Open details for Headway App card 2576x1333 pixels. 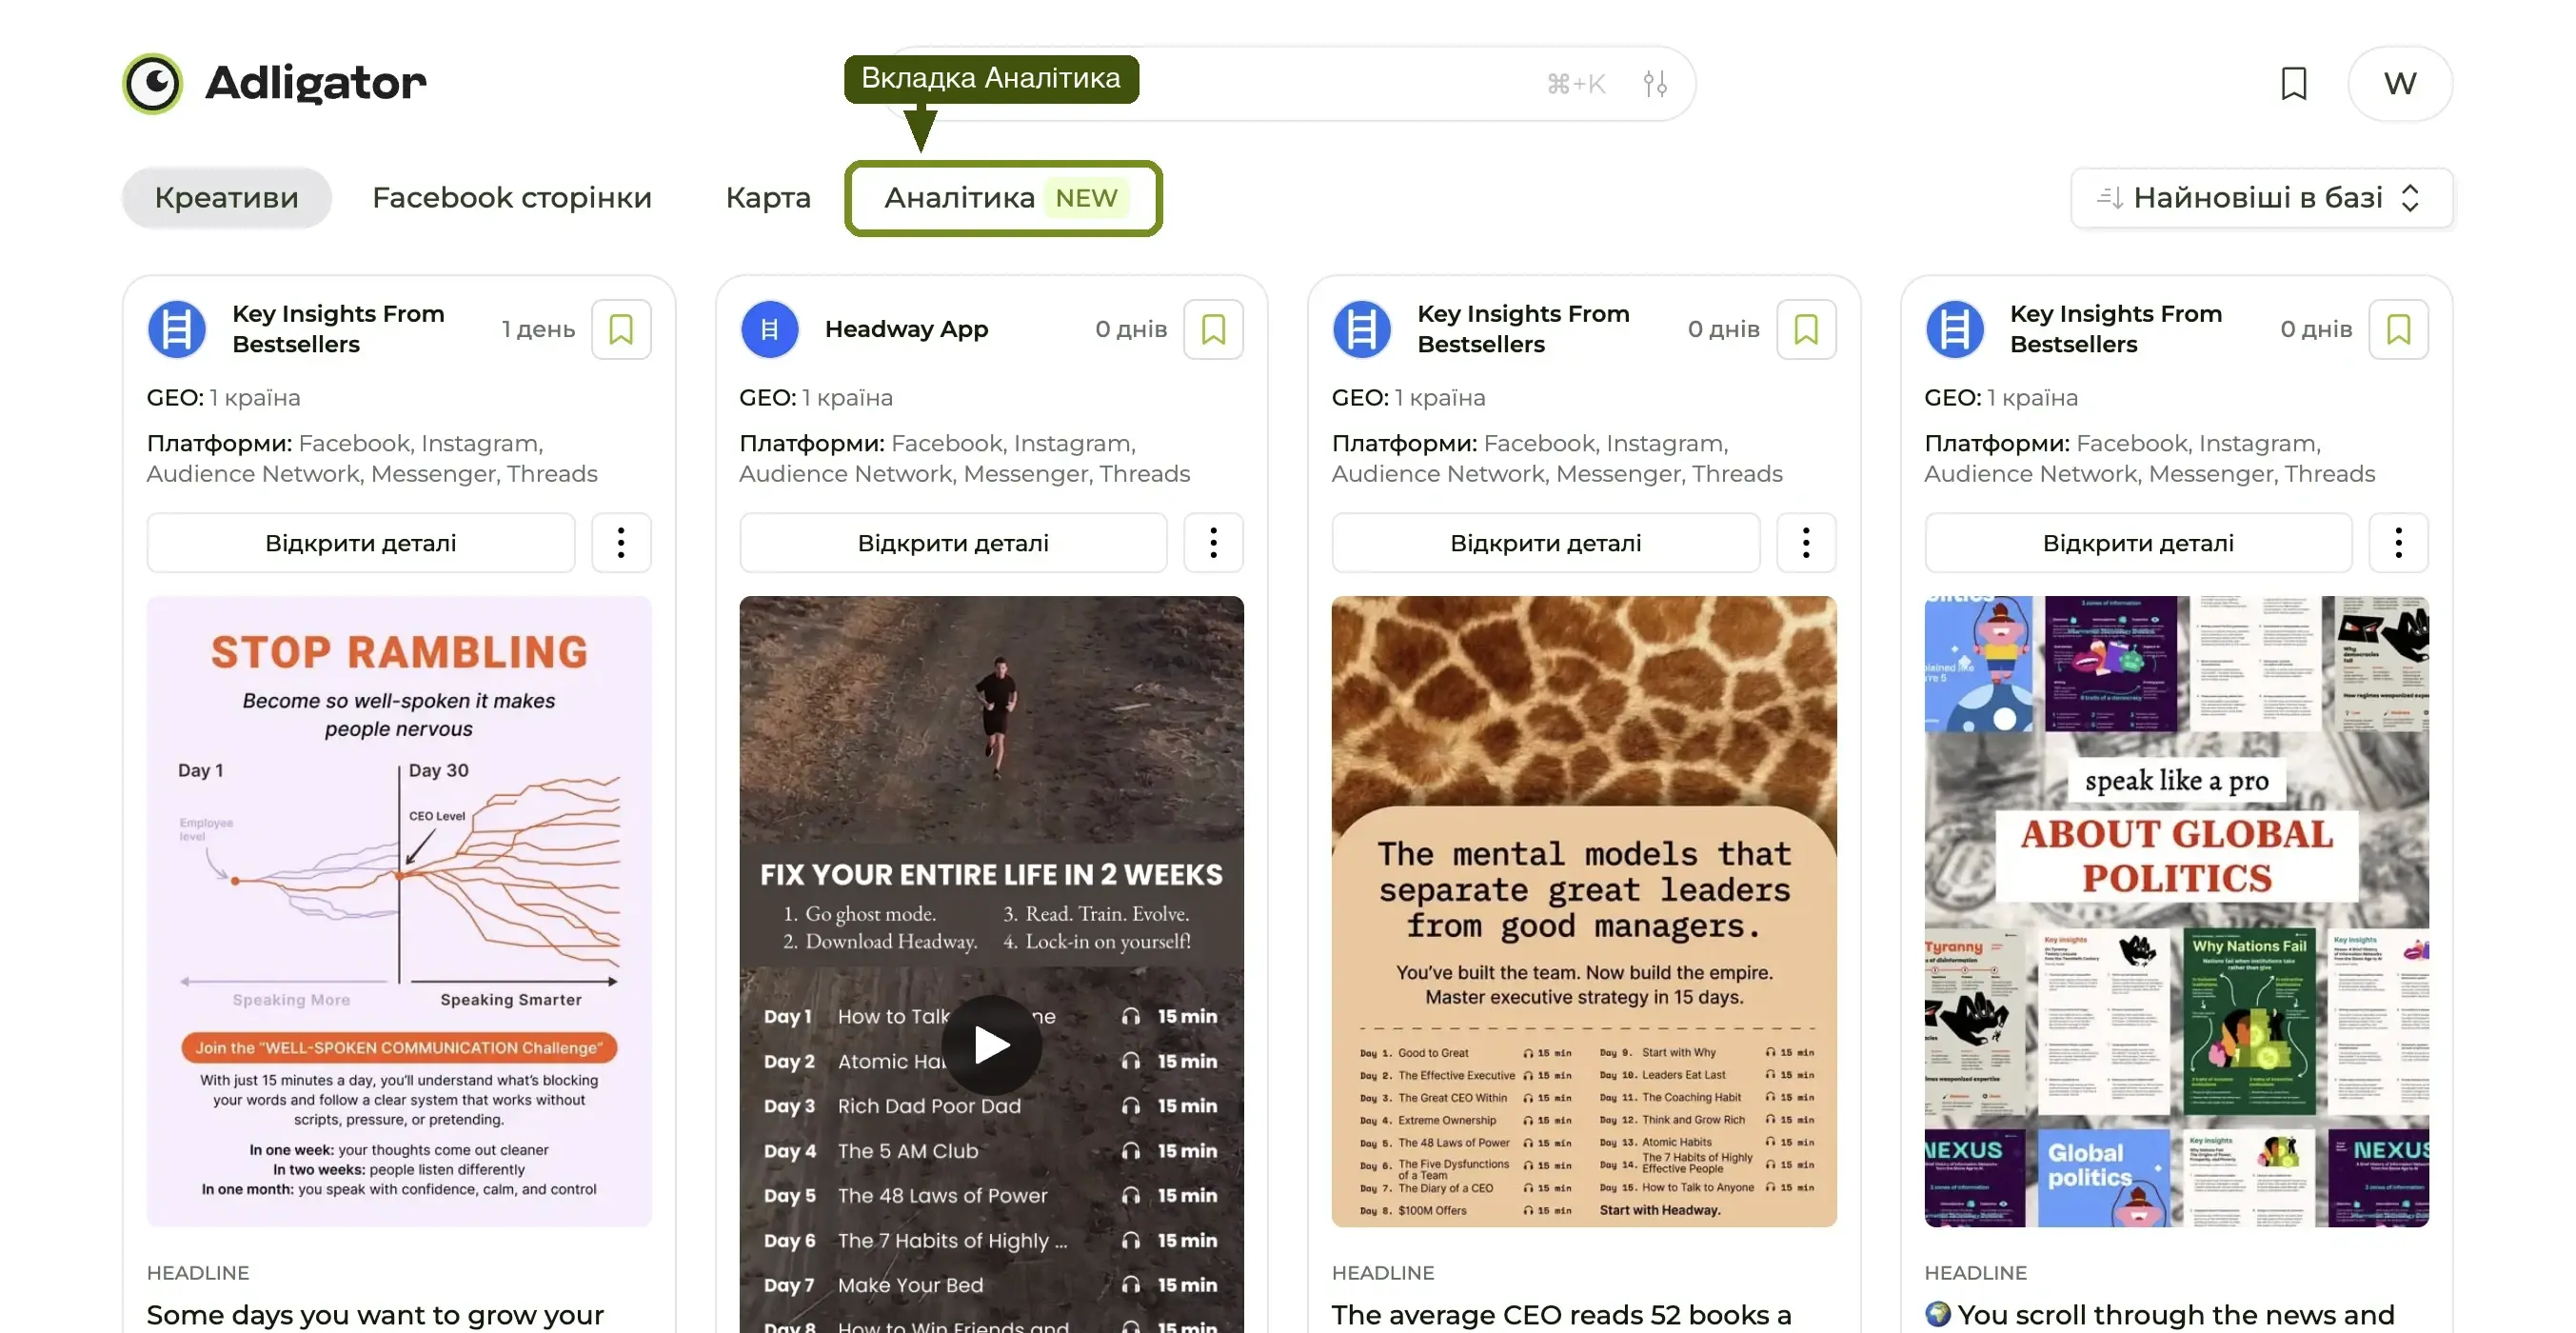pos(953,543)
